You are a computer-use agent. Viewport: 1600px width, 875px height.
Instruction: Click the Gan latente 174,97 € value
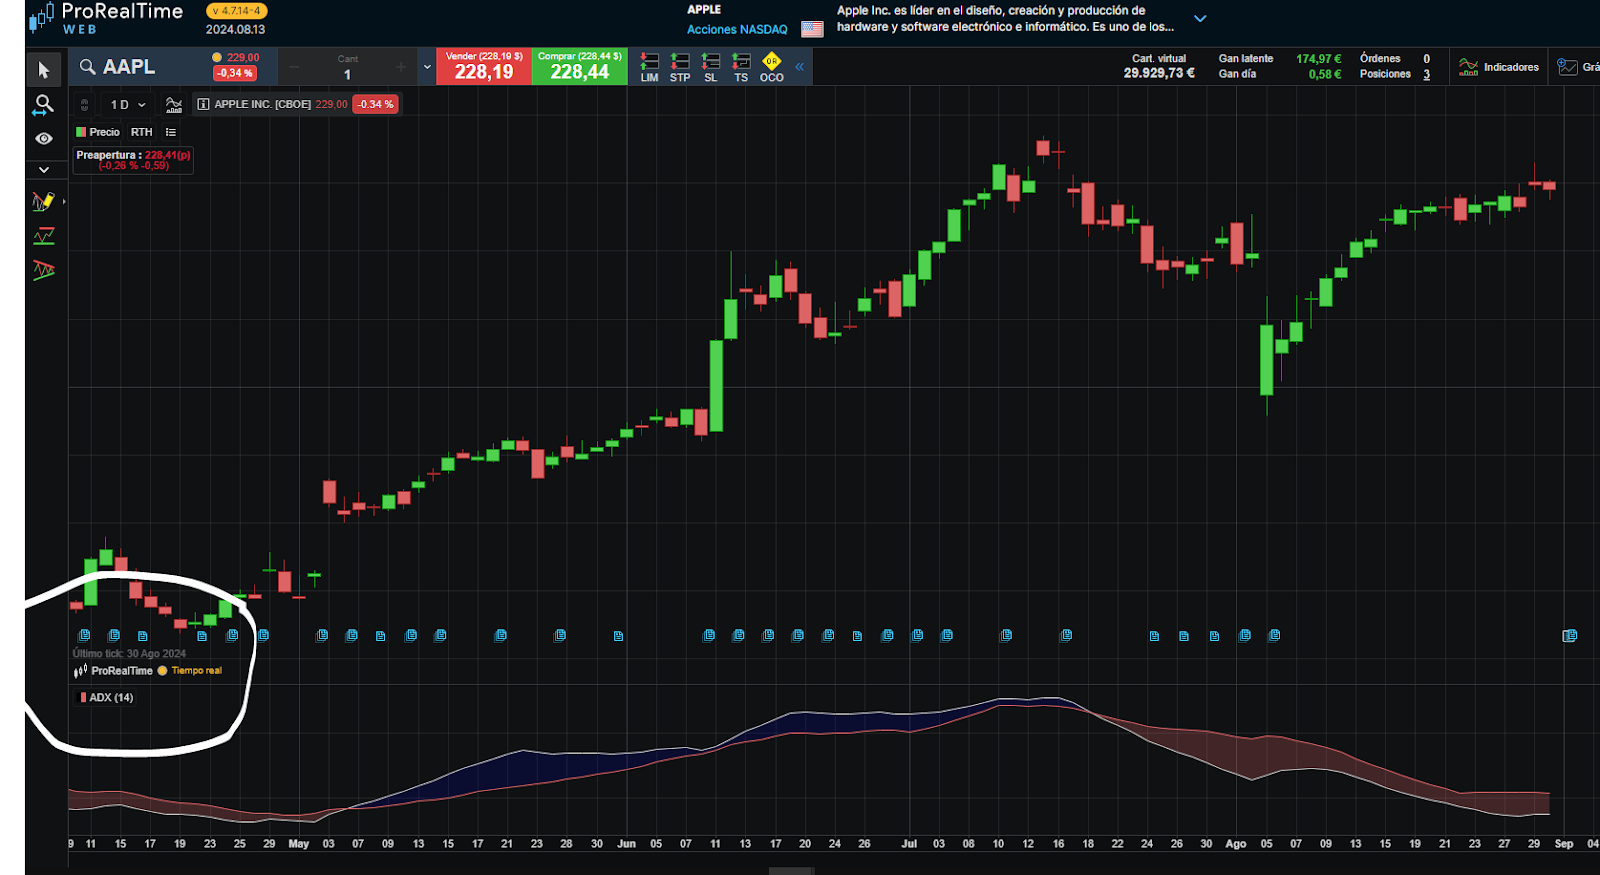pyautogui.click(x=1319, y=59)
